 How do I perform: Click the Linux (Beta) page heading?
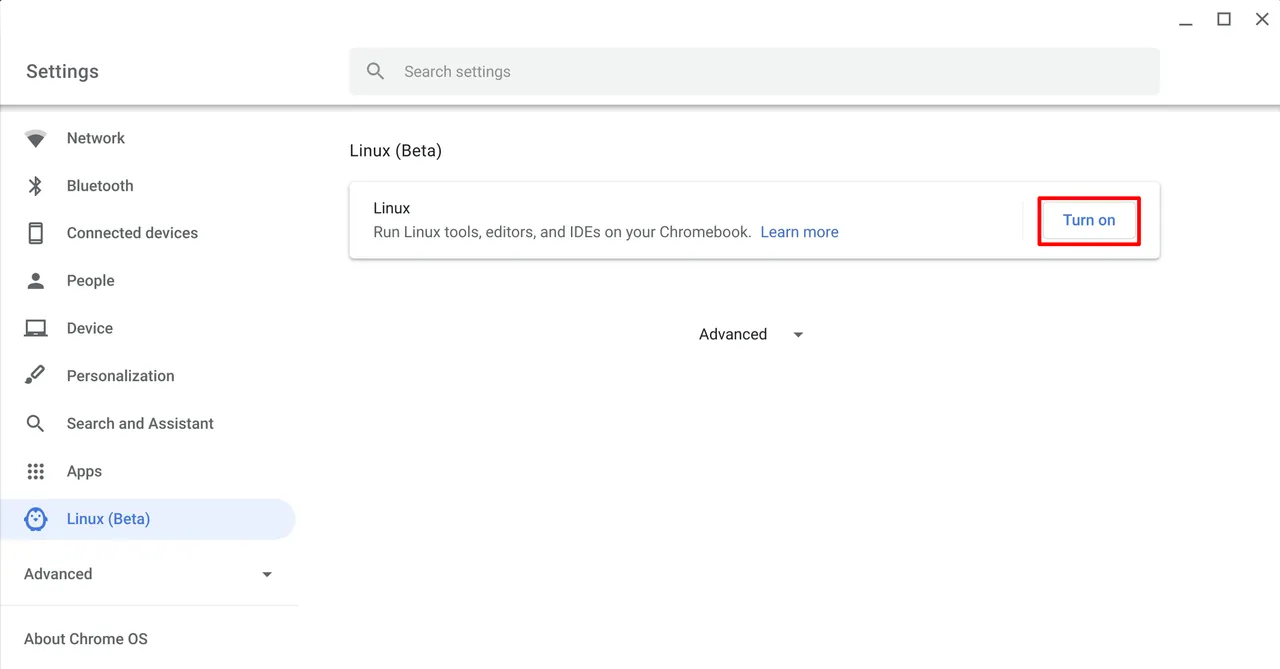click(x=395, y=151)
